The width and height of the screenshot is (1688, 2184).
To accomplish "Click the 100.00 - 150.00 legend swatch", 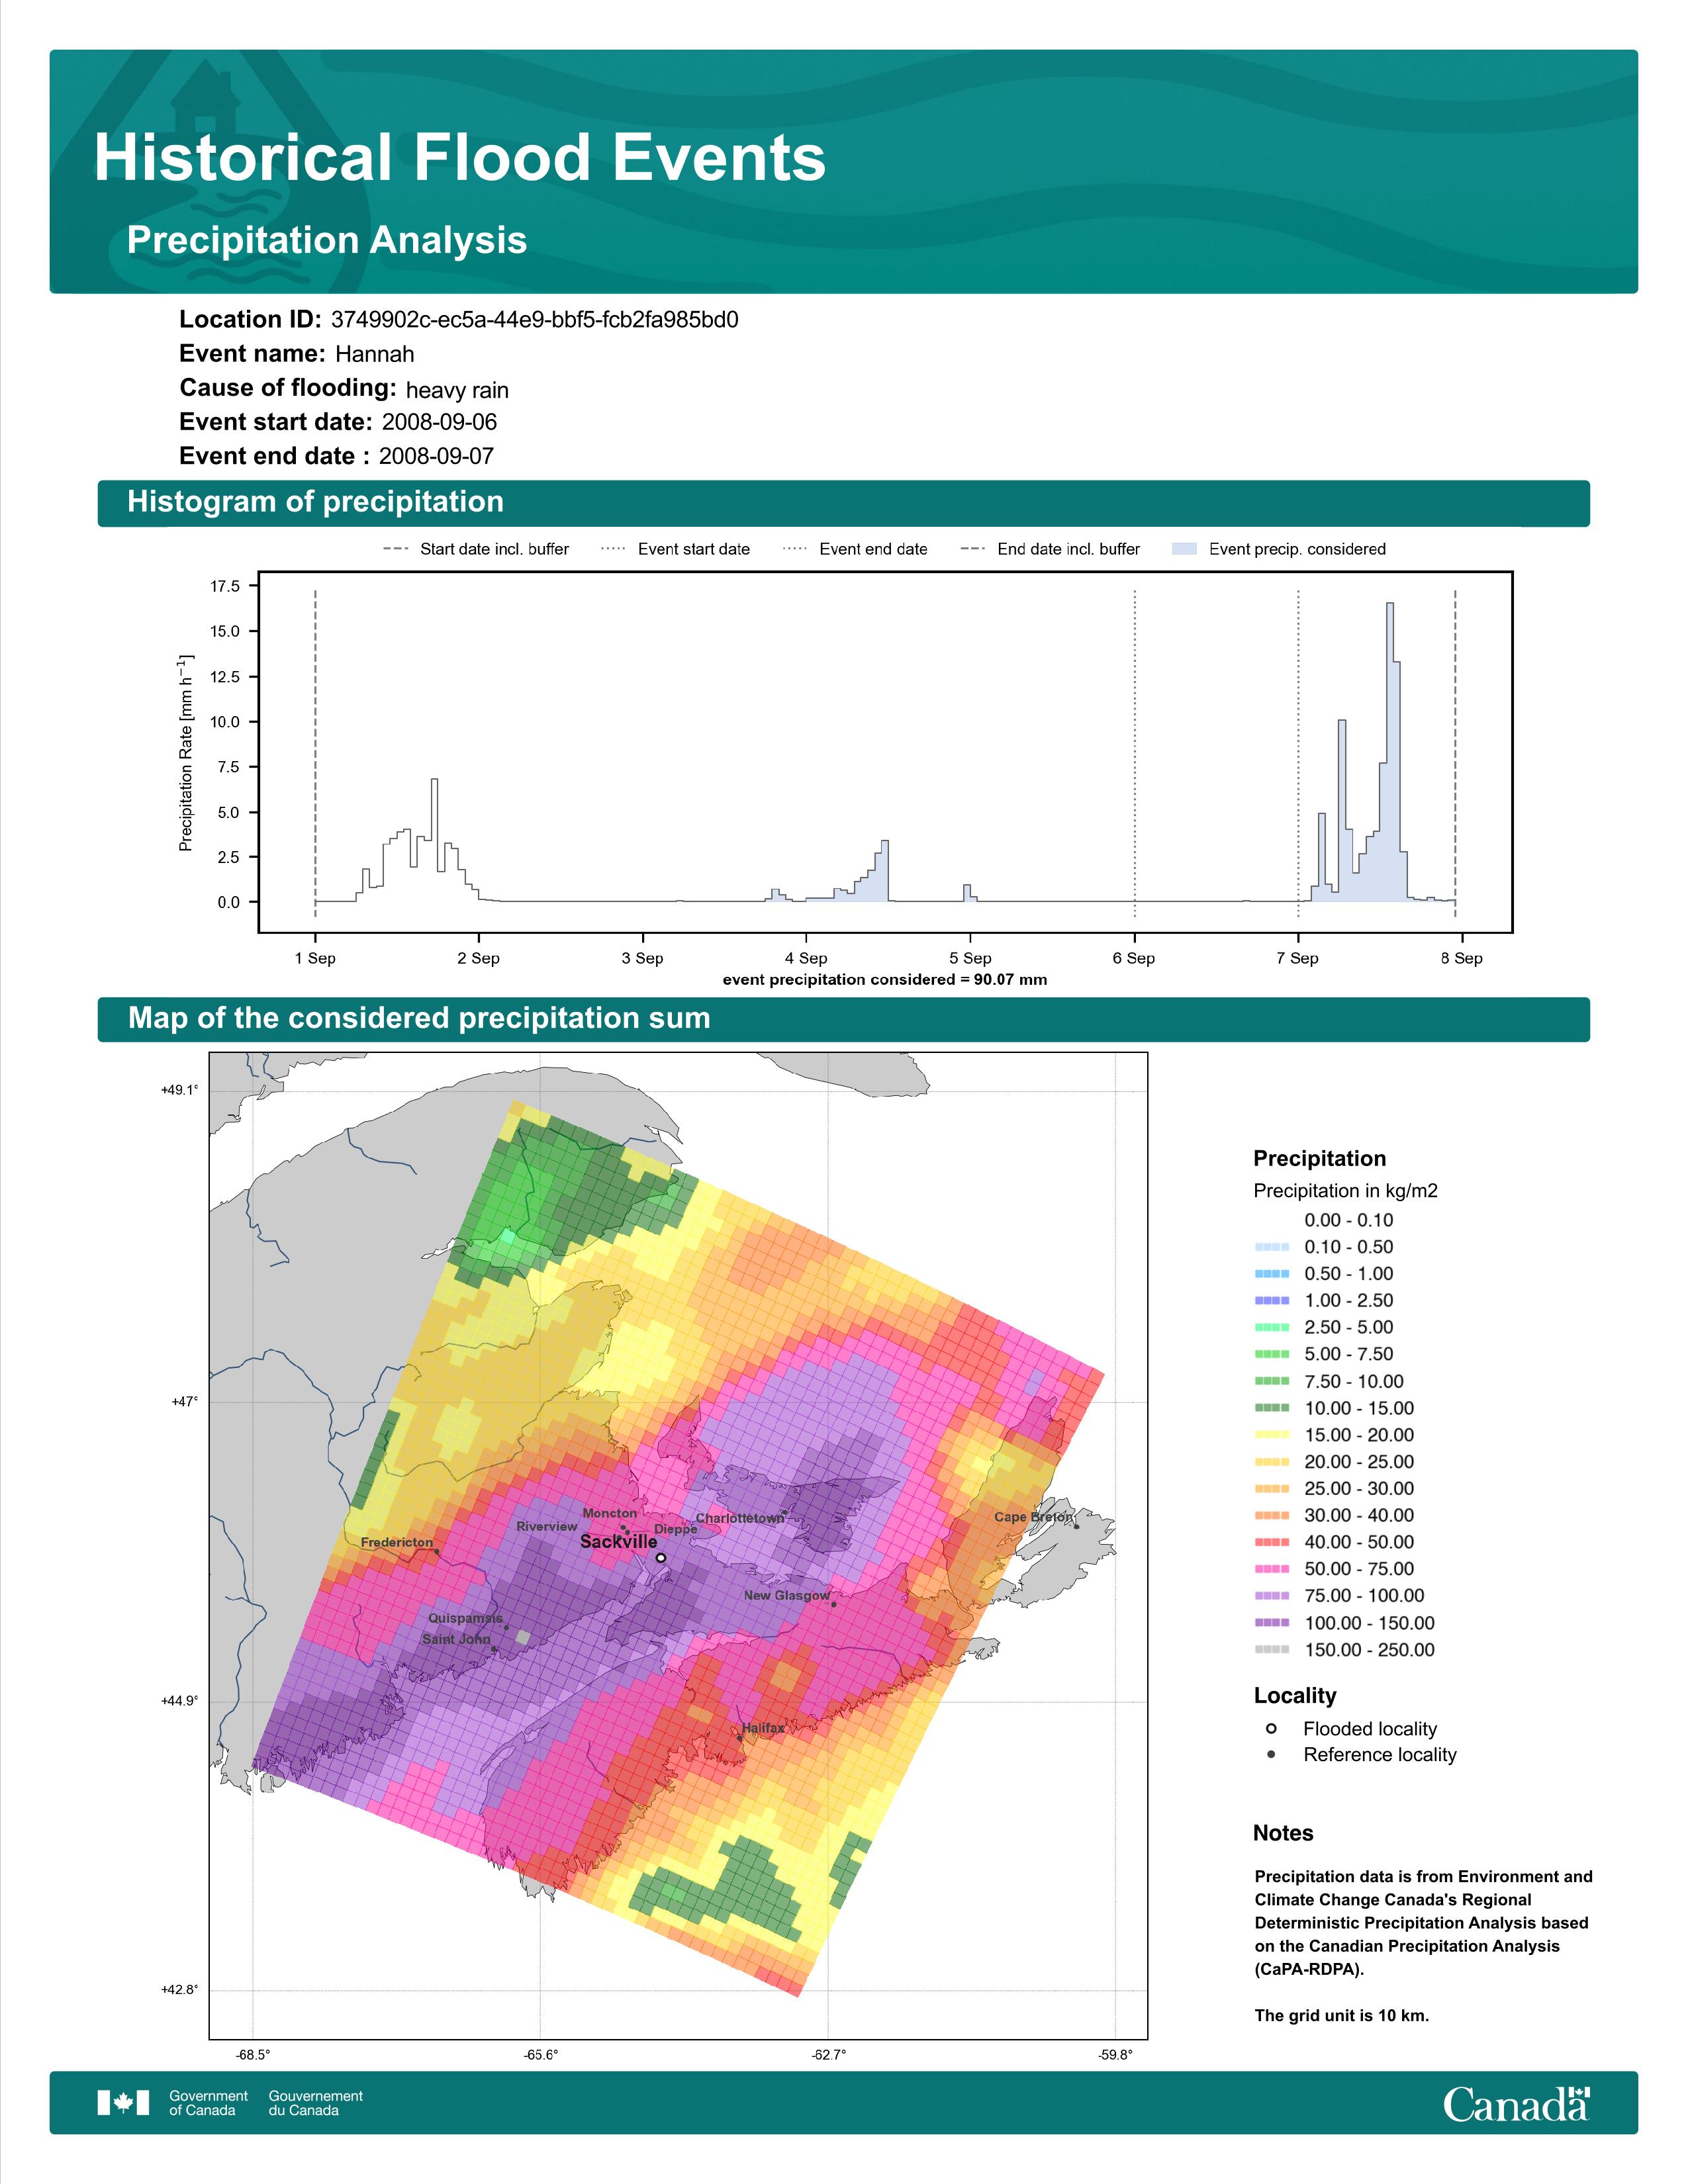I will tap(1271, 1623).
